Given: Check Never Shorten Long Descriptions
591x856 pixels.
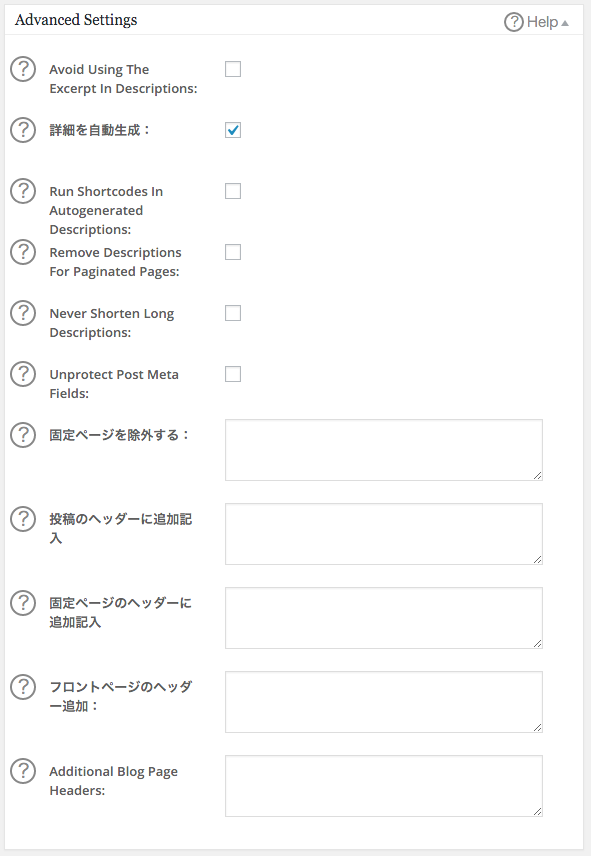Looking at the screenshot, I should point(233,313).
